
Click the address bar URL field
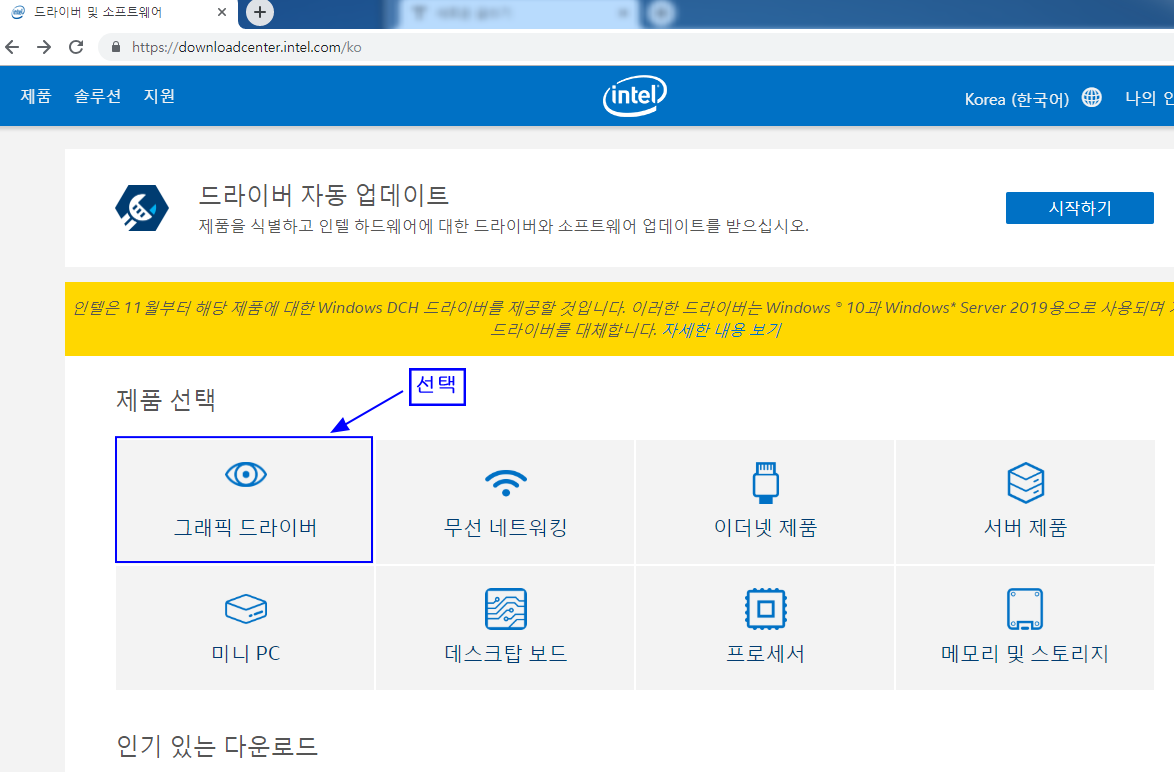point(636,47)
